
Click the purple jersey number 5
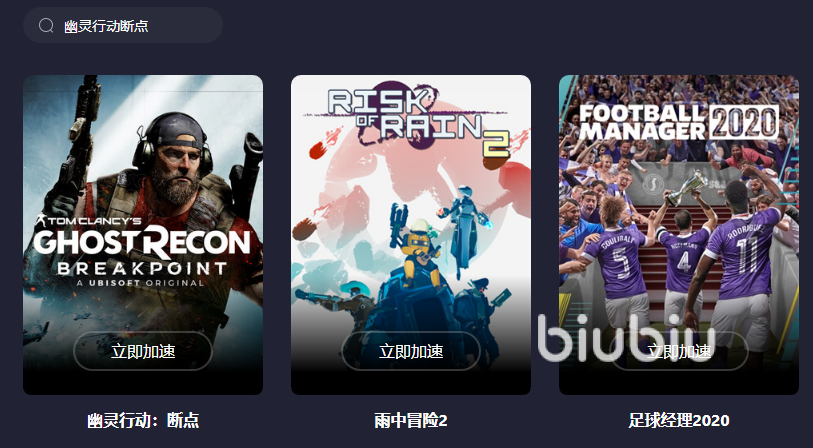pyautogui.click(x=622, y=263)
